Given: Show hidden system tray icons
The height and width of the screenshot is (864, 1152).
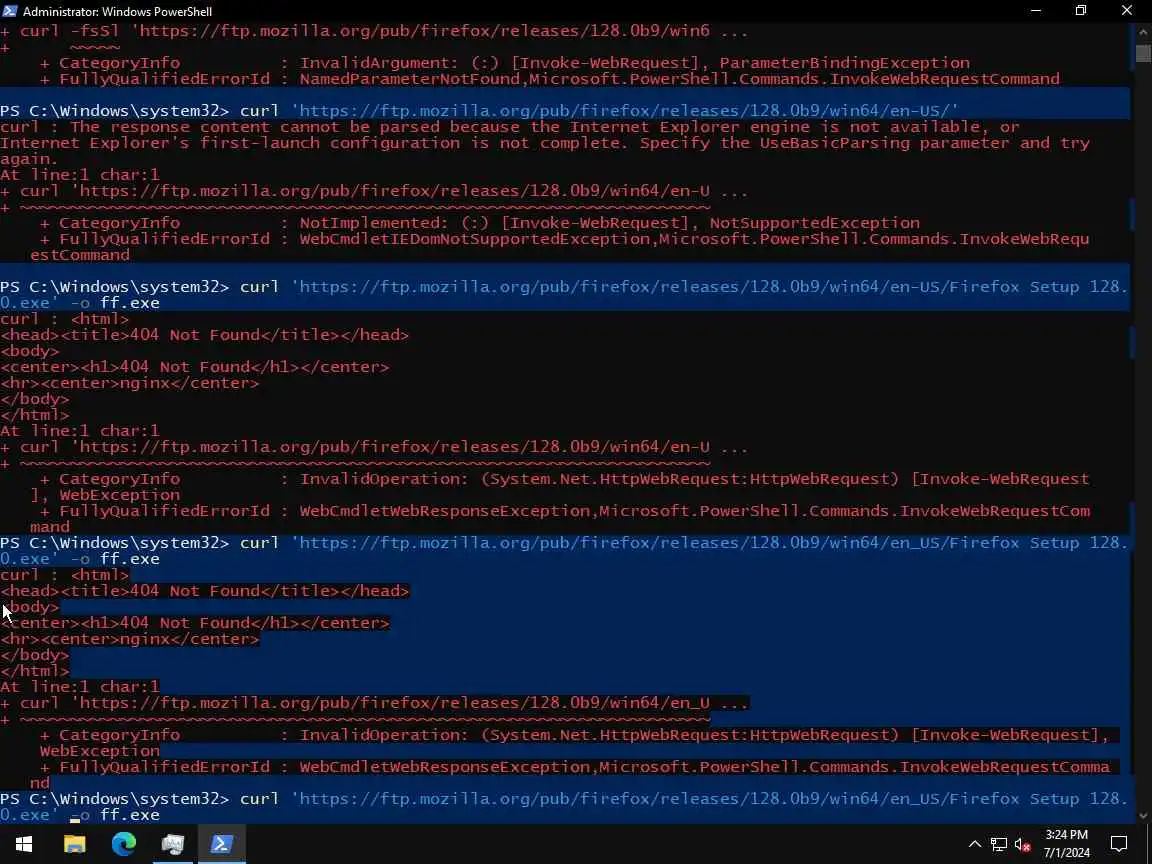Looking at the screenshot, I should [x=975, y=844].
